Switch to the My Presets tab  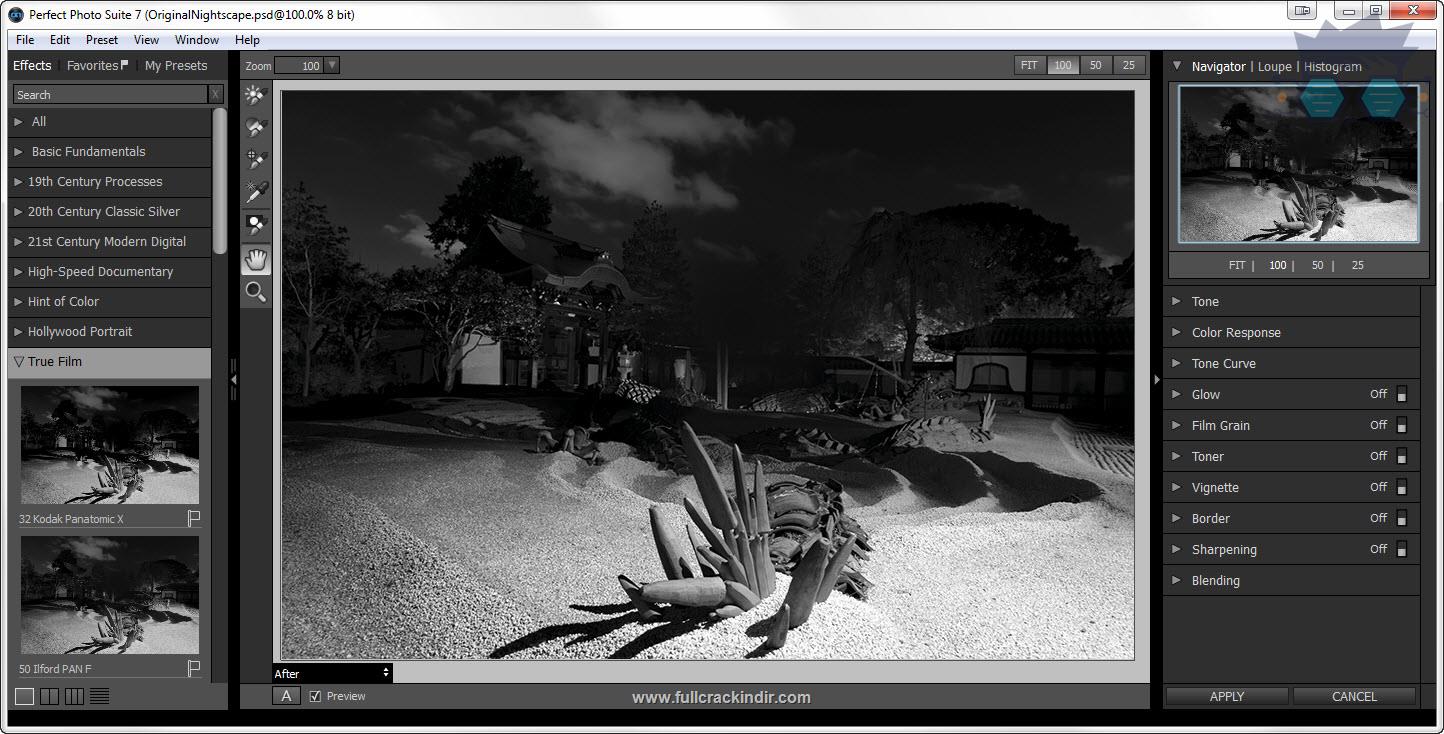(176, 66)
